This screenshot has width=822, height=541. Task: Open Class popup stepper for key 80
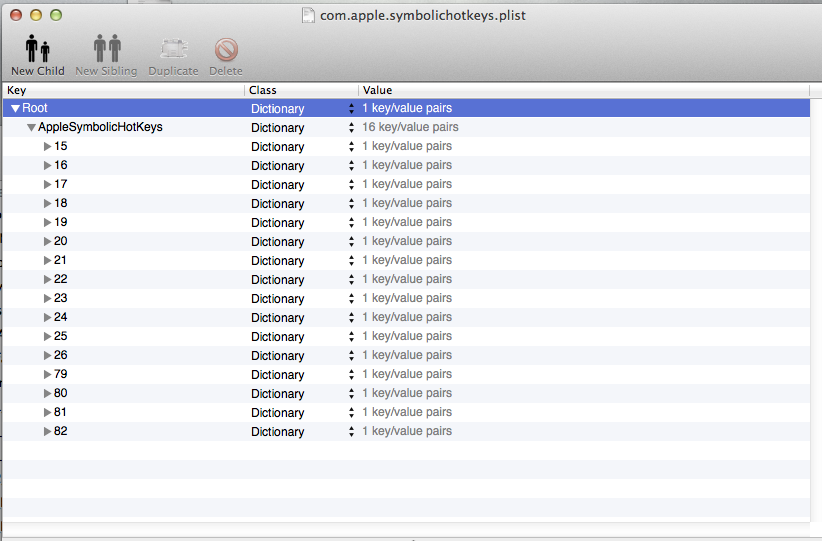coord(351,394)
